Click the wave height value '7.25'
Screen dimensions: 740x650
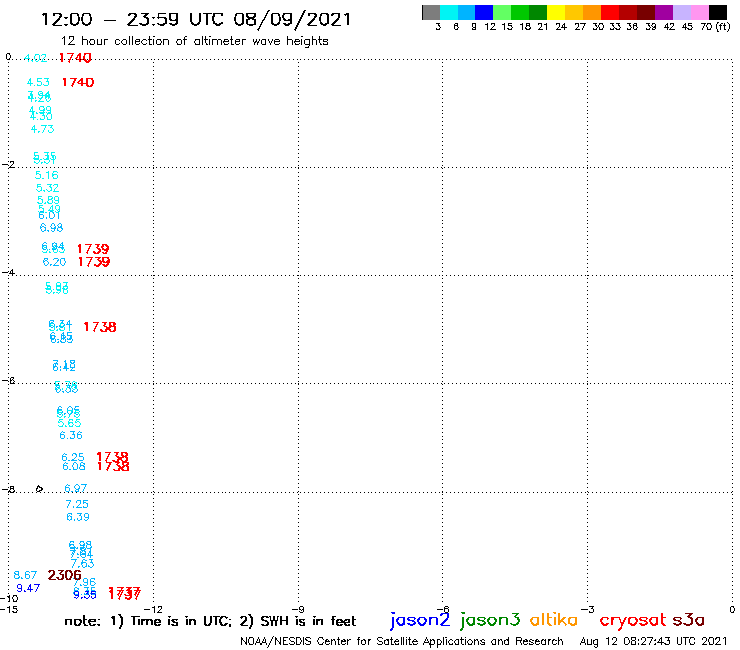click(x=77, y=504)
